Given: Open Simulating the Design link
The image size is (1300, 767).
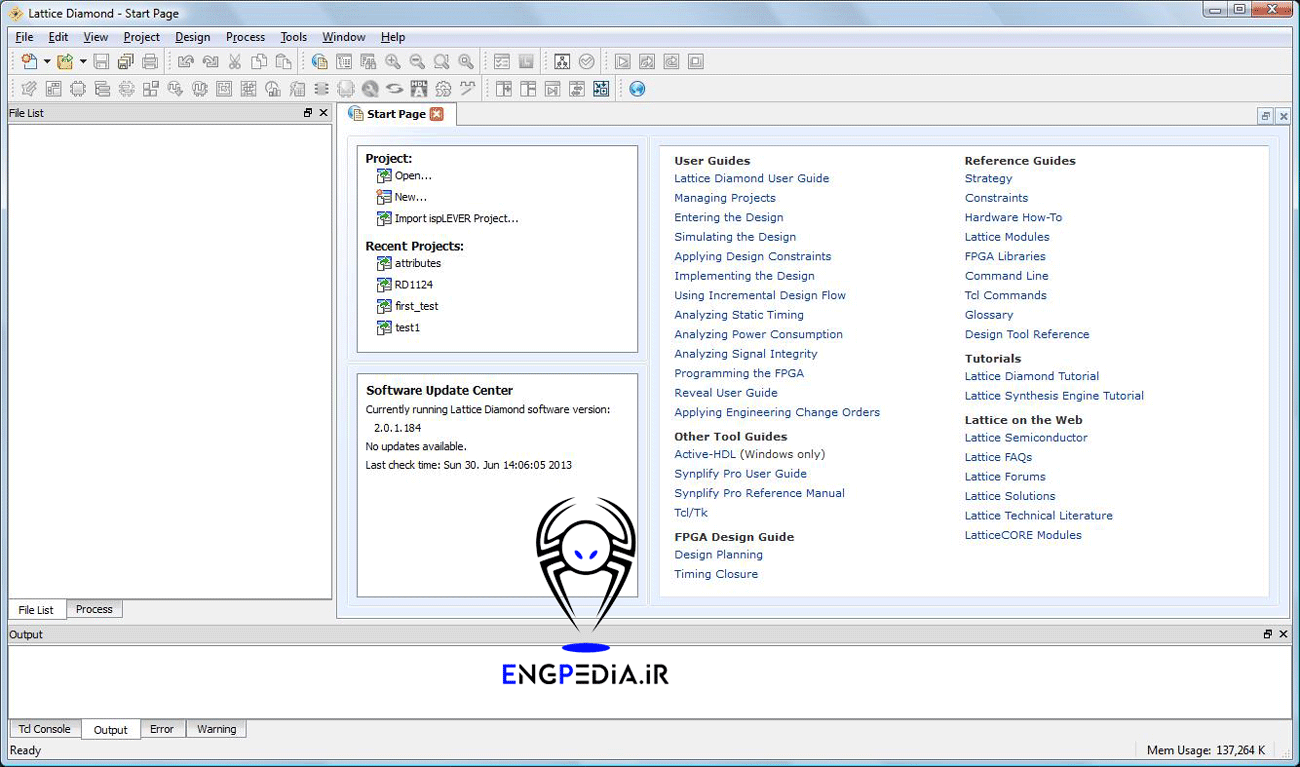Looking at the screenshot, I should (x=735, y=237).
